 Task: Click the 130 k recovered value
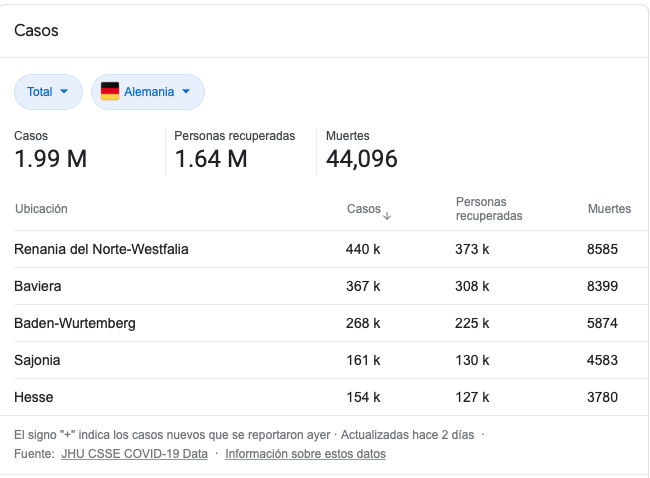pos(472,360)
